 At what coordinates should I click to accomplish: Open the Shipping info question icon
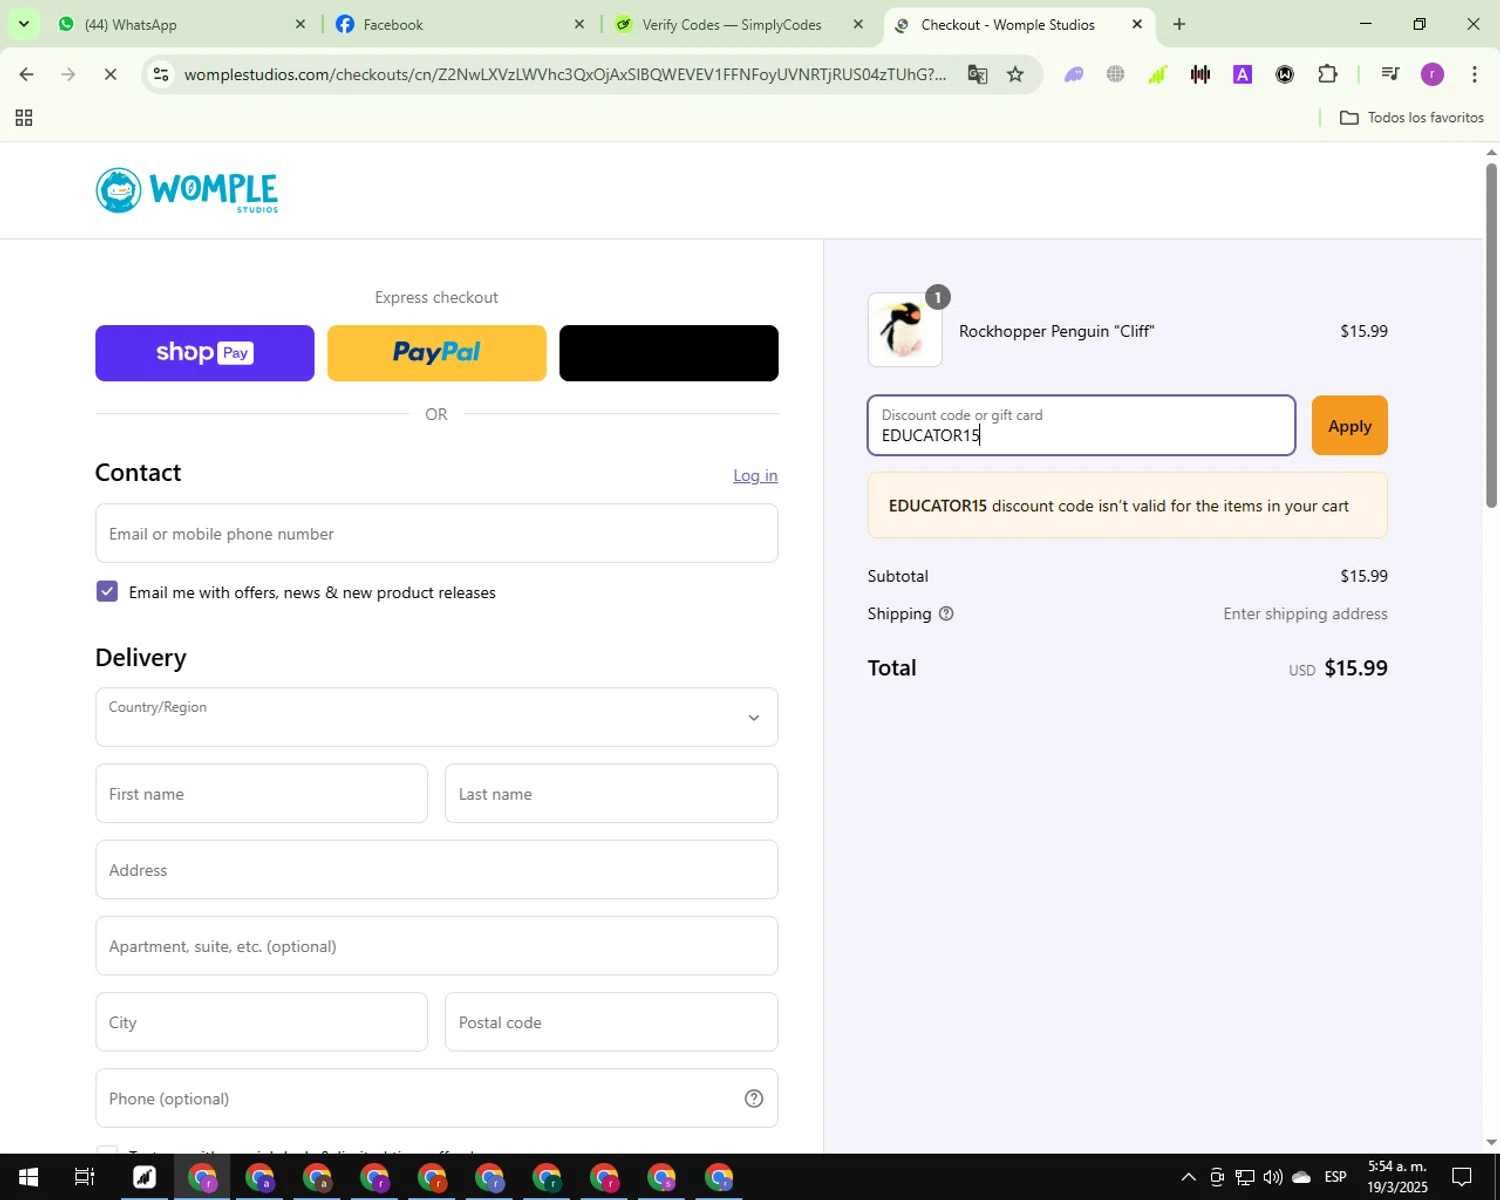point(946,614)
